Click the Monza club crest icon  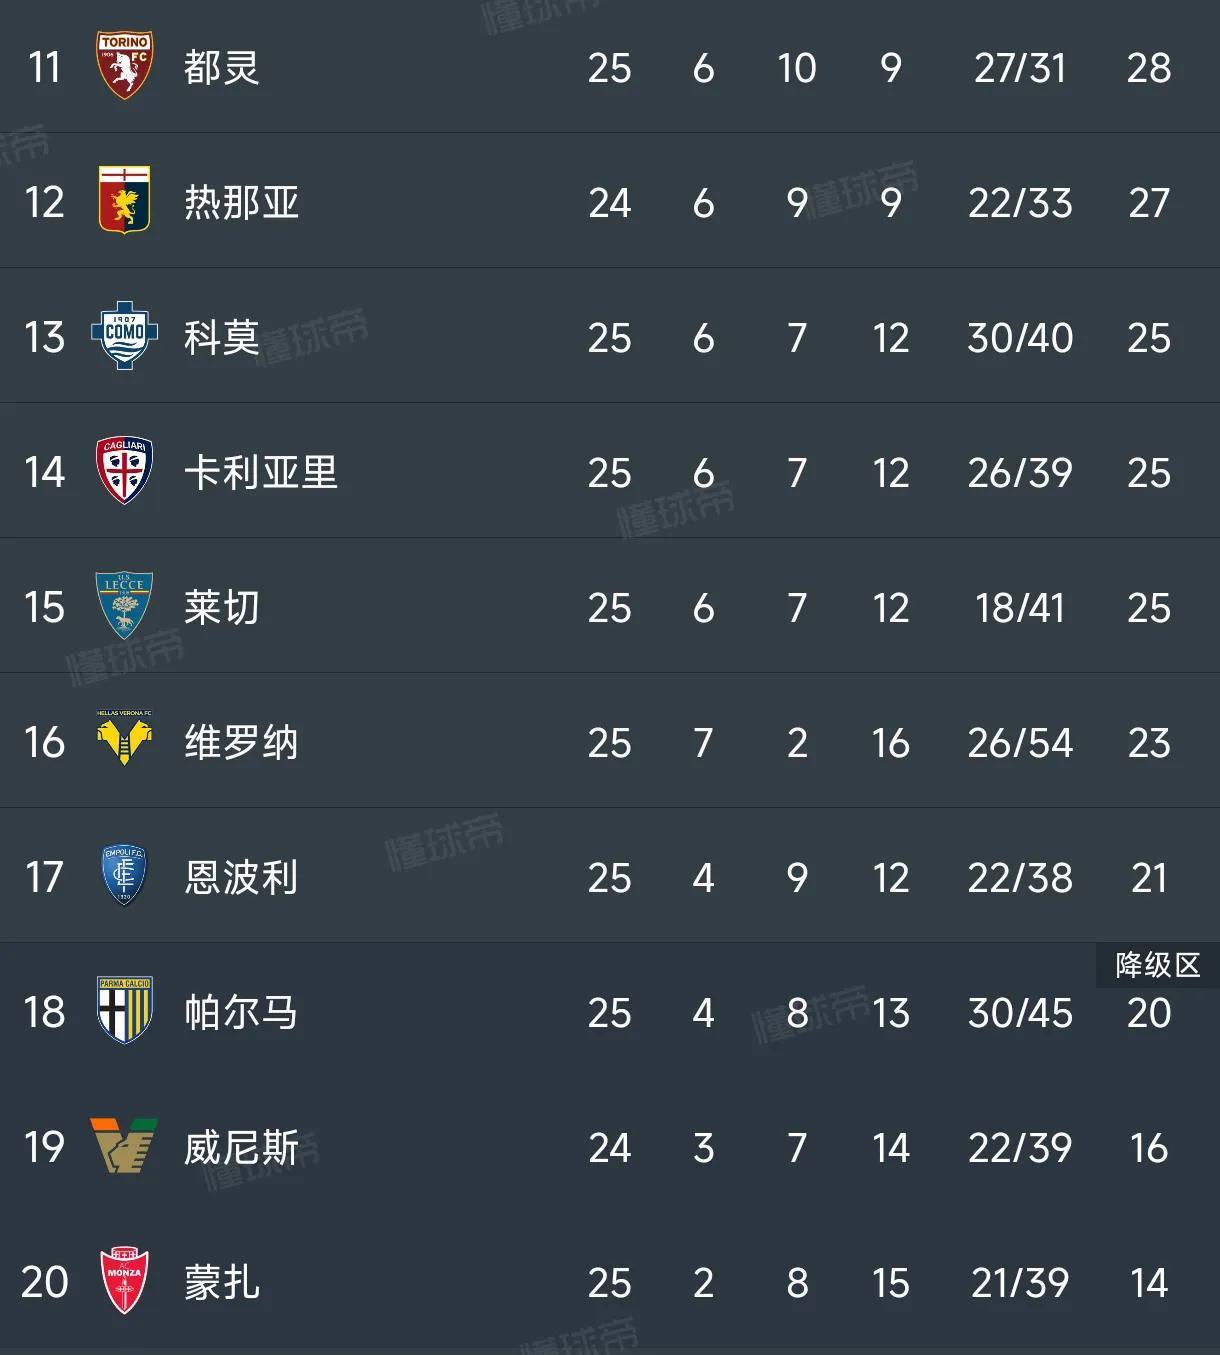coord(123,1282)
